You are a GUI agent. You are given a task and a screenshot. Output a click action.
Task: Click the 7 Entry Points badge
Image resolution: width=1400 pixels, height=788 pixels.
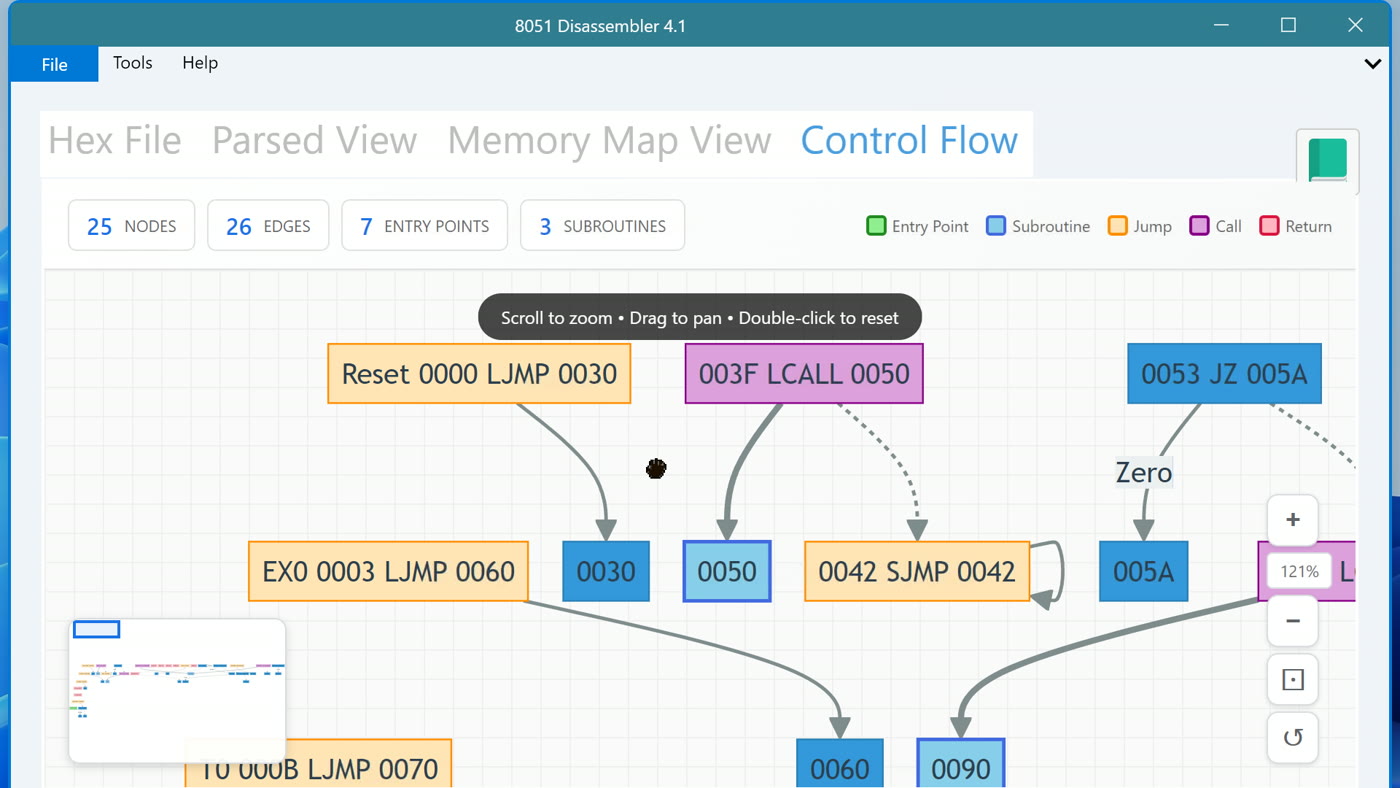pyautogui.click(x=424, y=226)
